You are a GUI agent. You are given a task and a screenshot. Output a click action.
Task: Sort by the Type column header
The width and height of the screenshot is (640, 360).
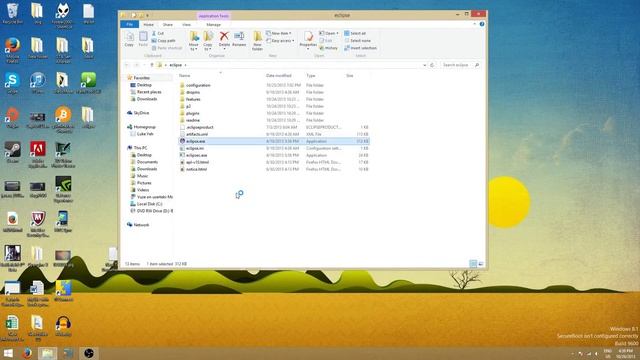(x=311, y=76)
